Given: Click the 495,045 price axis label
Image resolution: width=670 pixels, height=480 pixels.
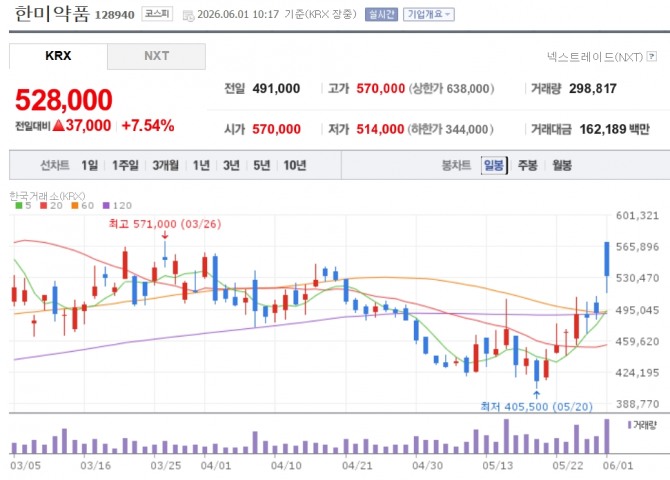Looking at the screenshot, I should (x=637, y=310).
